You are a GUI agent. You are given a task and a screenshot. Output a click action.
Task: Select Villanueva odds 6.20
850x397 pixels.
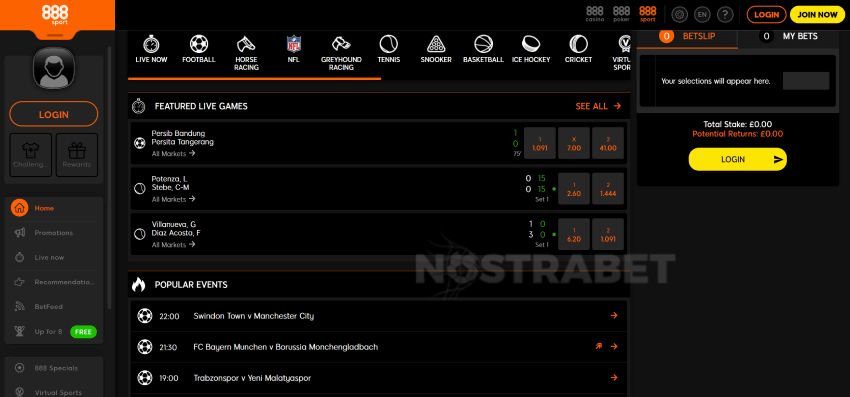[574, 234]
